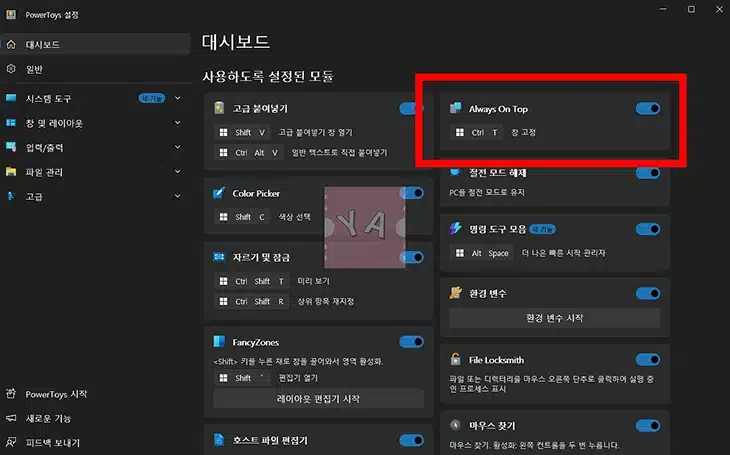Select 입력/출력 in the sidebar
This screenshot has height=455, width=730.
coord(95,147)
